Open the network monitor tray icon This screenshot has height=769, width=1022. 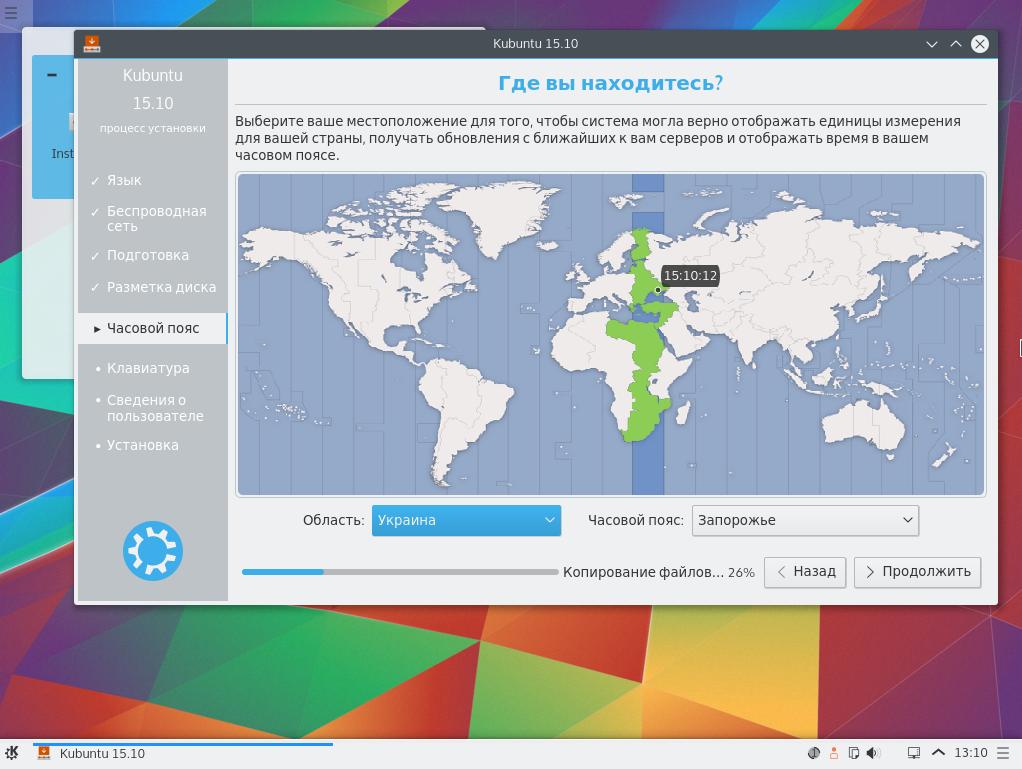coord(913,753)
